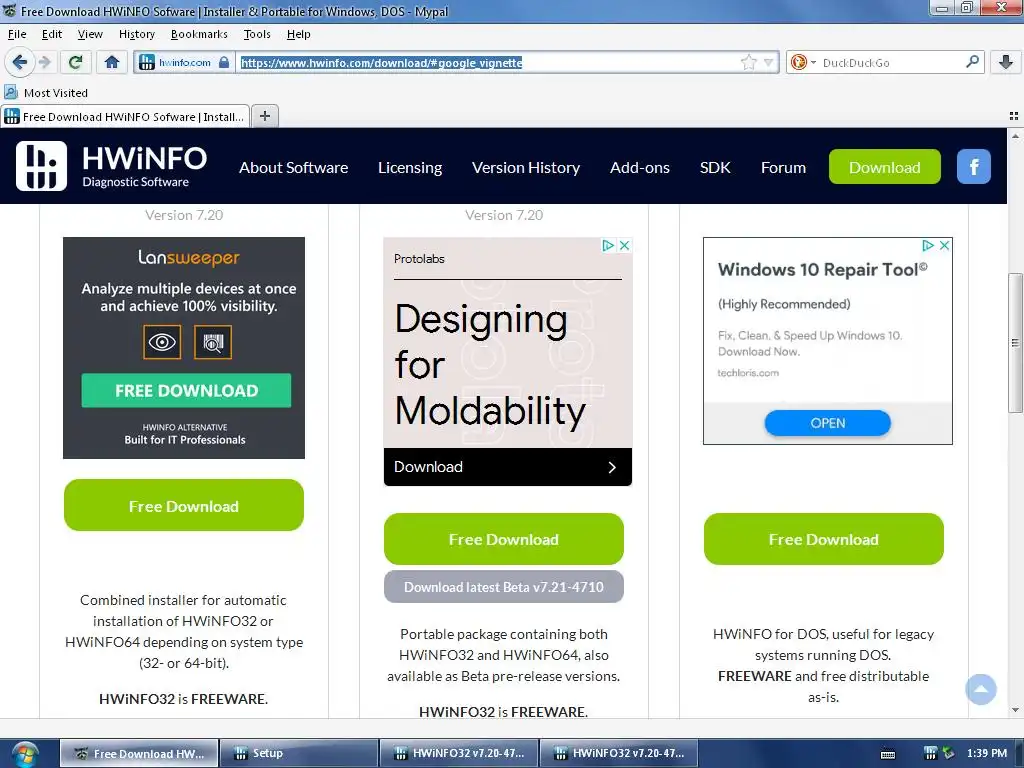Click the vertical scrollbar thumb
Screen dimensions: 1024x768
click(x=1015, y=343)
